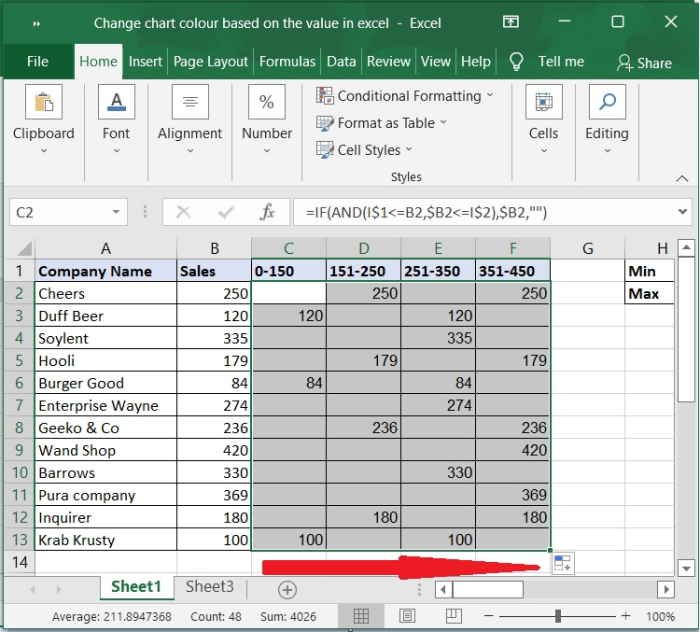The width and height of the screenshot is (700, 632).
Task: Open the File backstage menu
Action: pos(38,61)
